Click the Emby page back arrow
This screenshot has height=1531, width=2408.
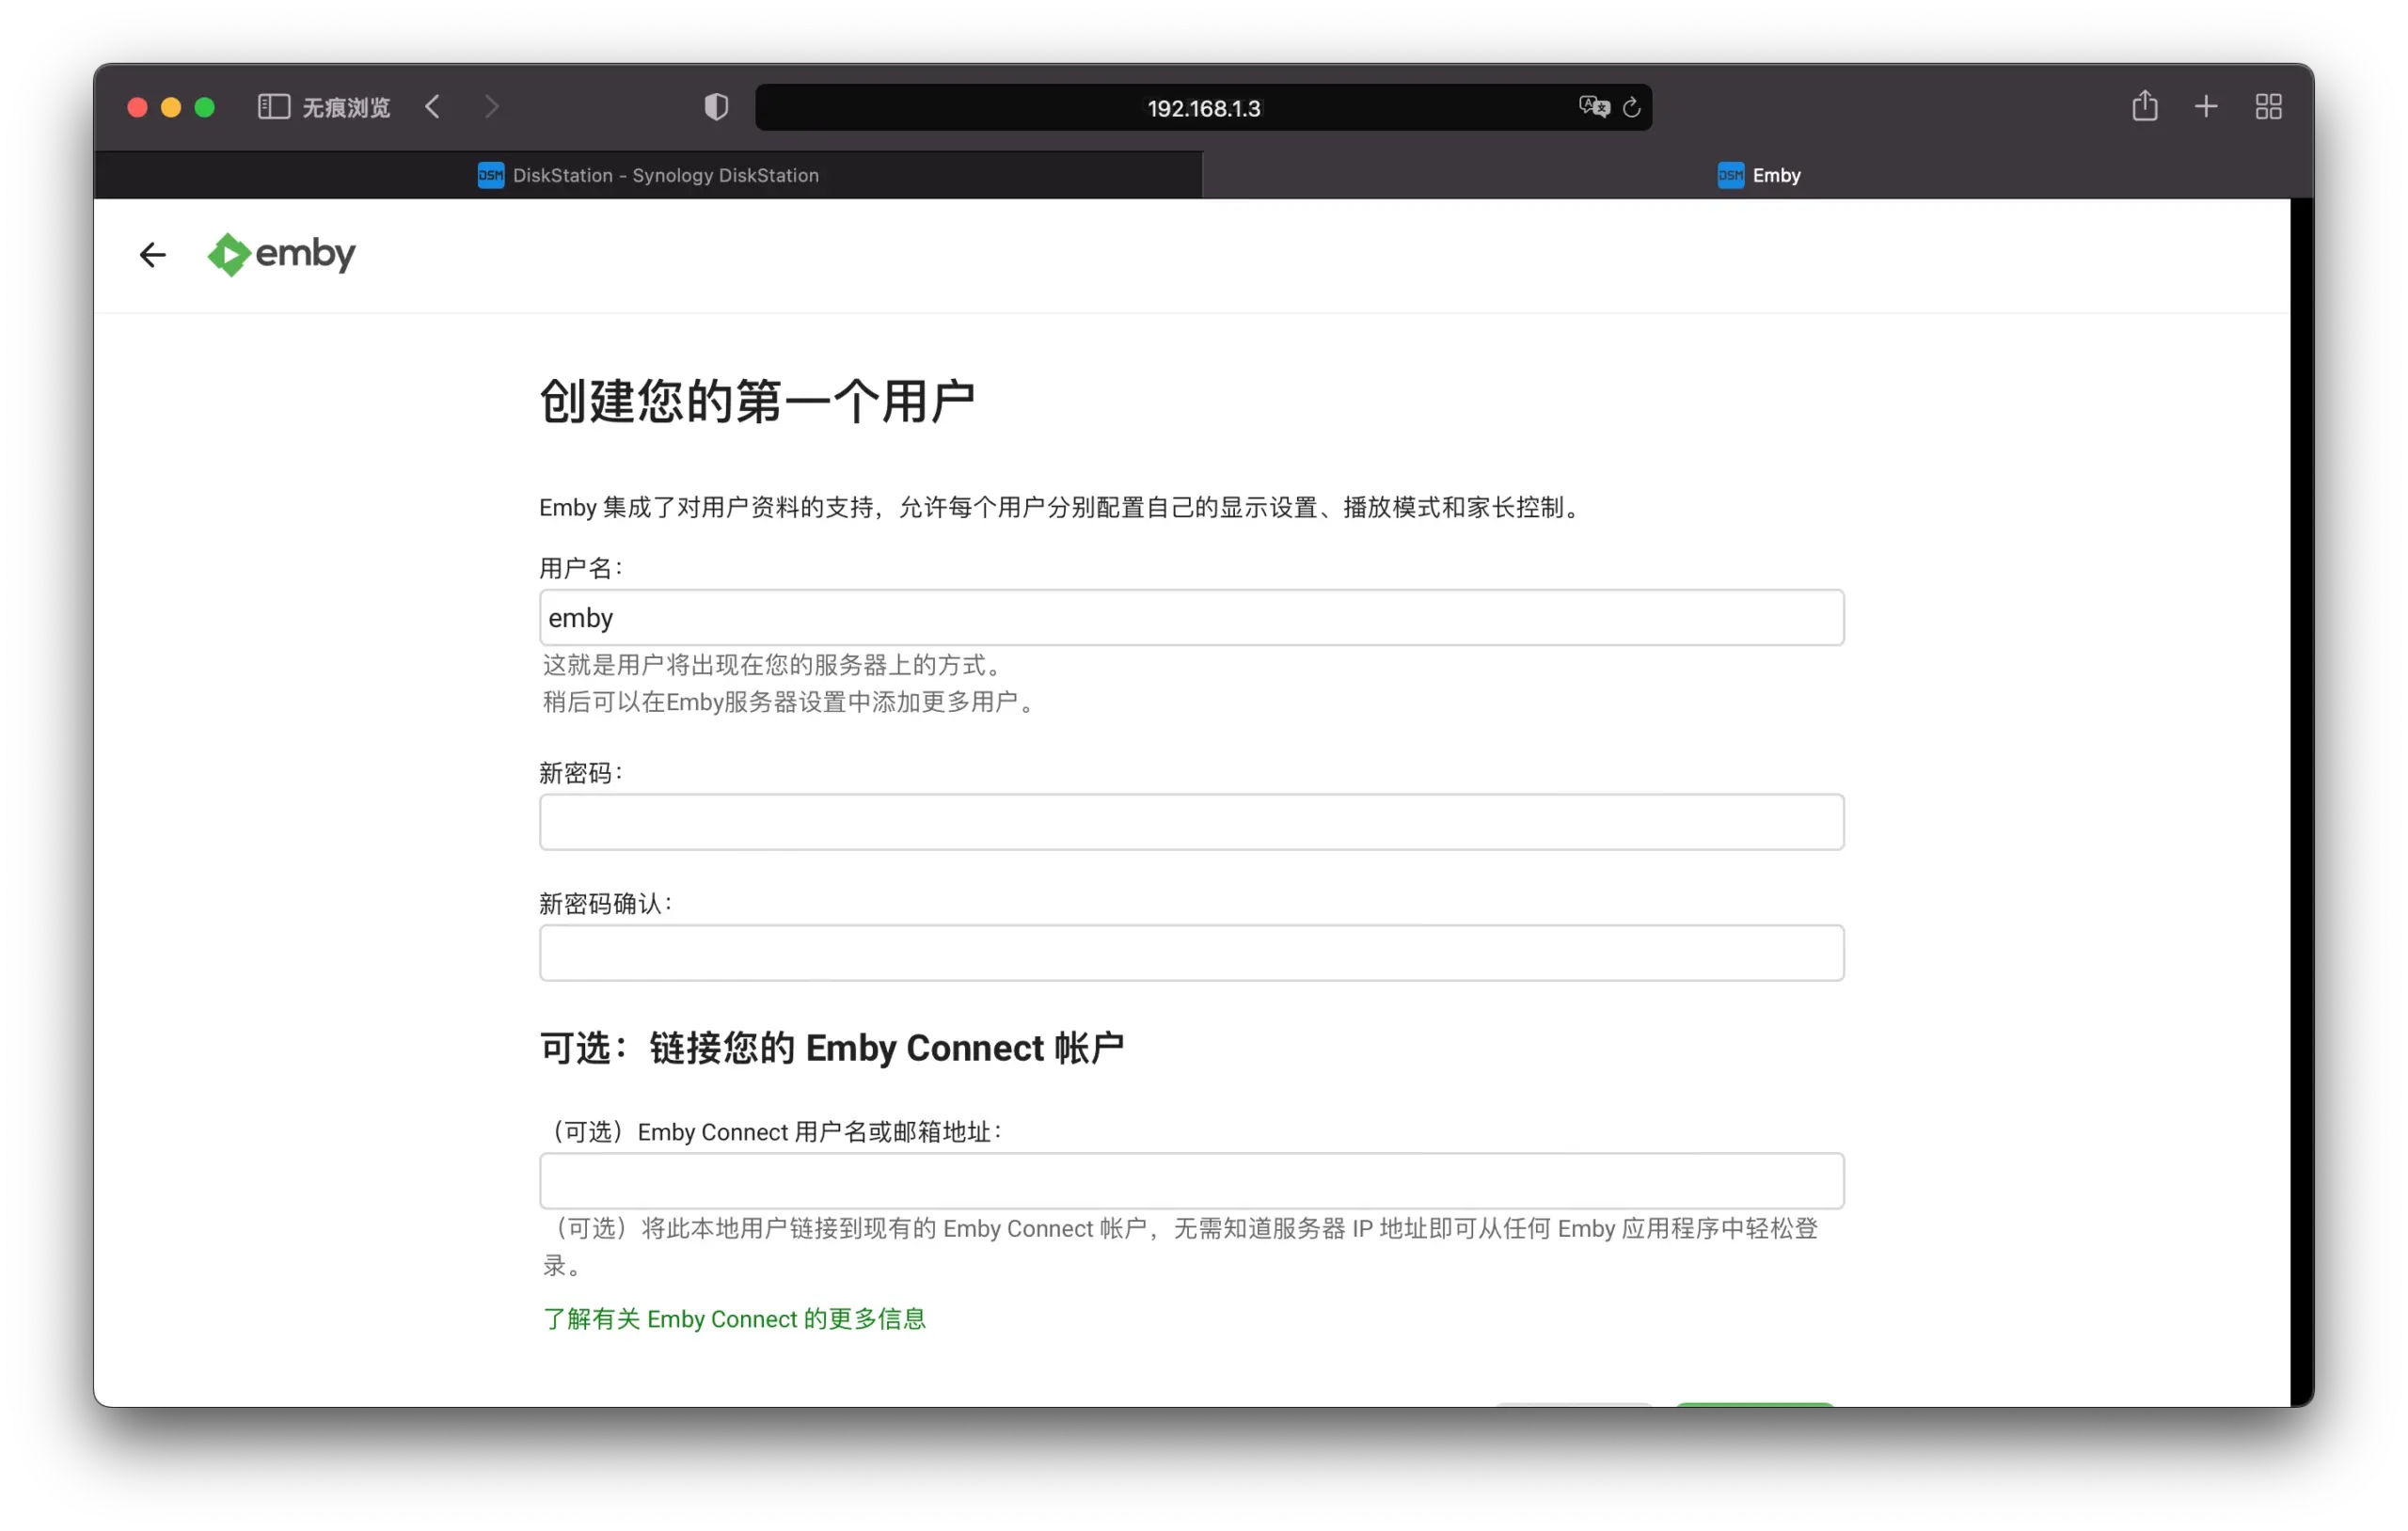click(152, 255)
